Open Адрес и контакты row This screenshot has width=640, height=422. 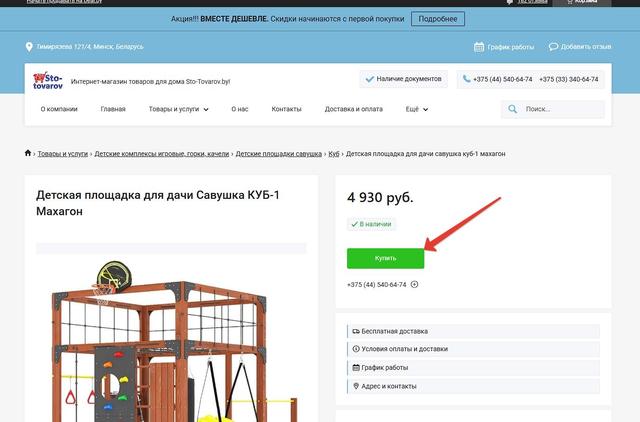pos(473,386)
